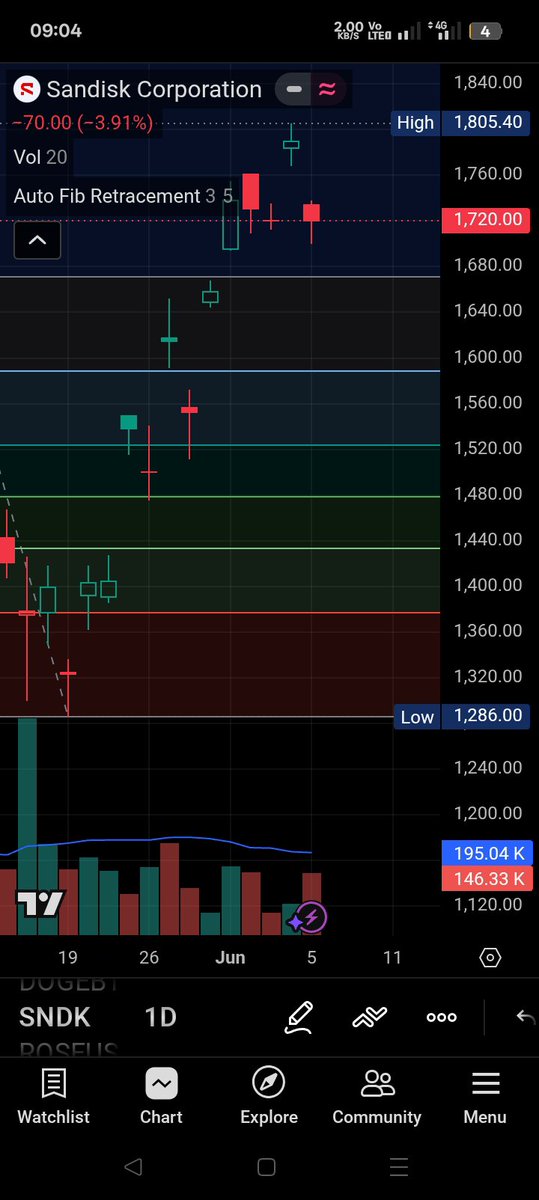
Task: Tap the notification count badge in status bar
Action: 485,31
